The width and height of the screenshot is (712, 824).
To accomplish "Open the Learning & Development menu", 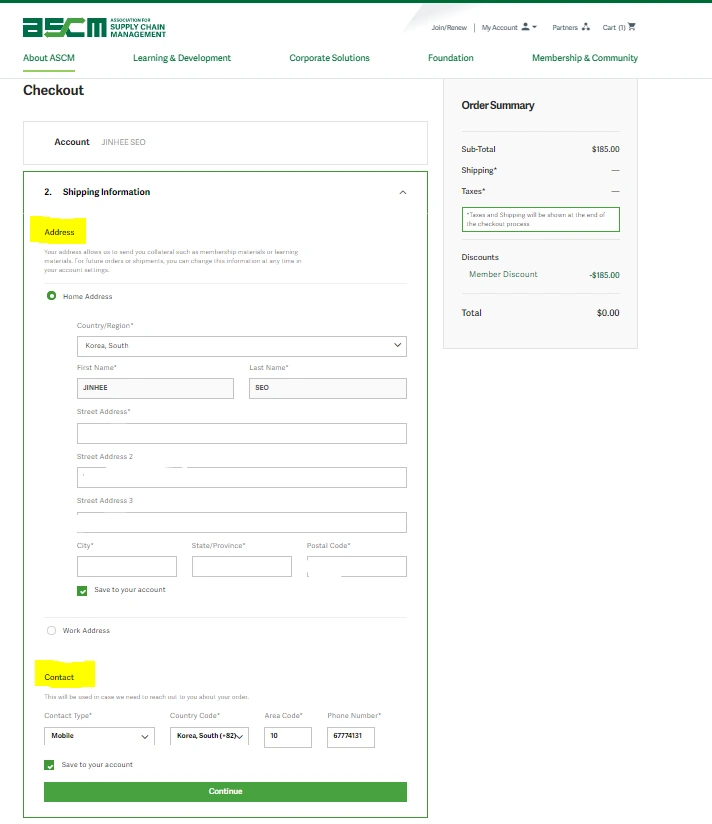I will pos(182,58).
